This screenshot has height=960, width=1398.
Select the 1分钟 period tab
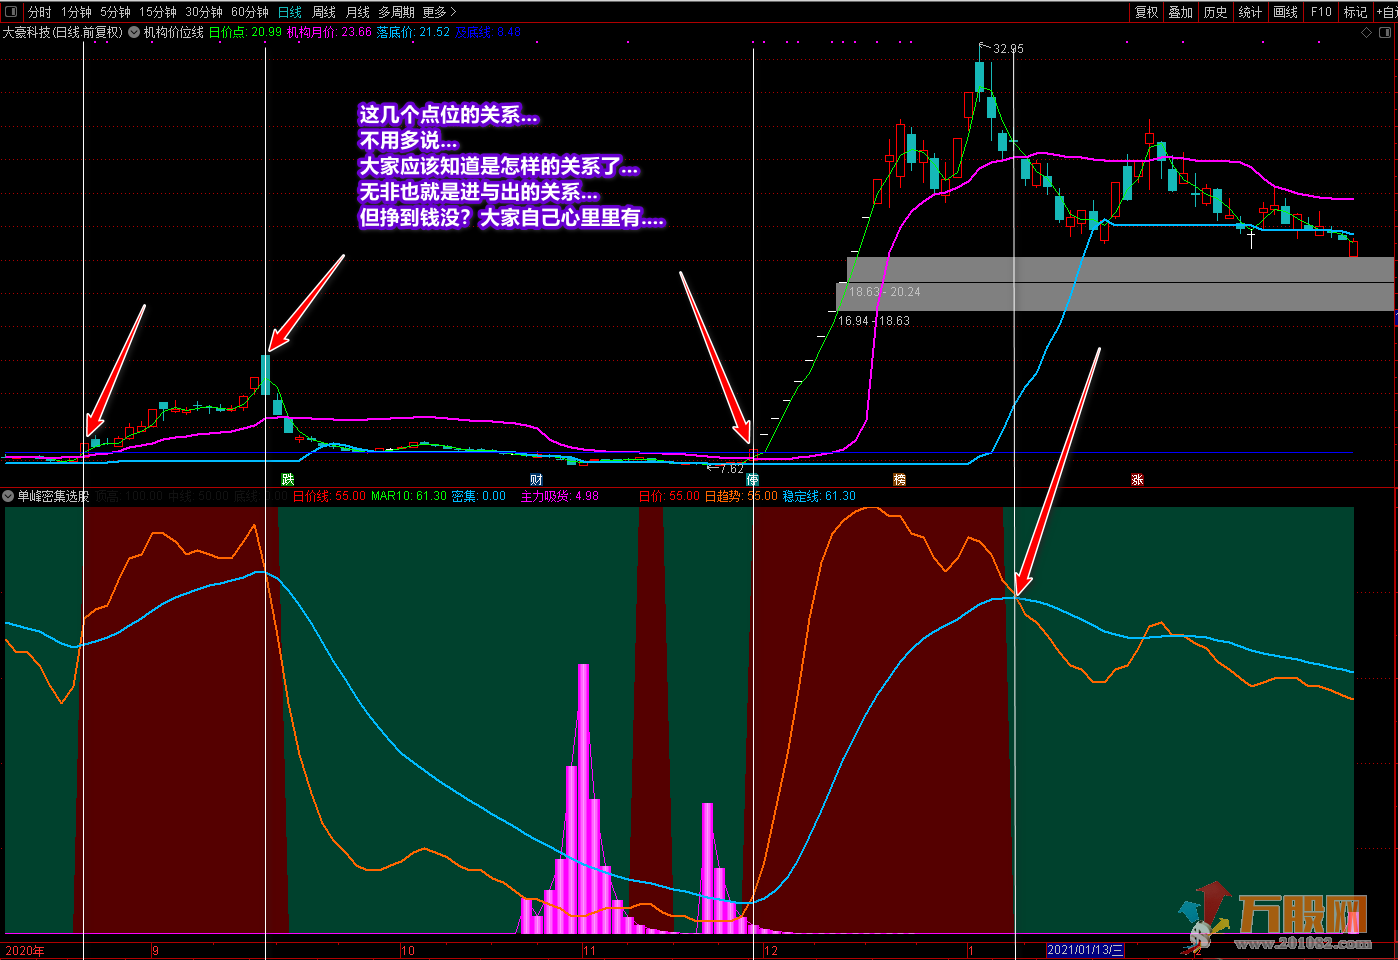coord(76,12)
